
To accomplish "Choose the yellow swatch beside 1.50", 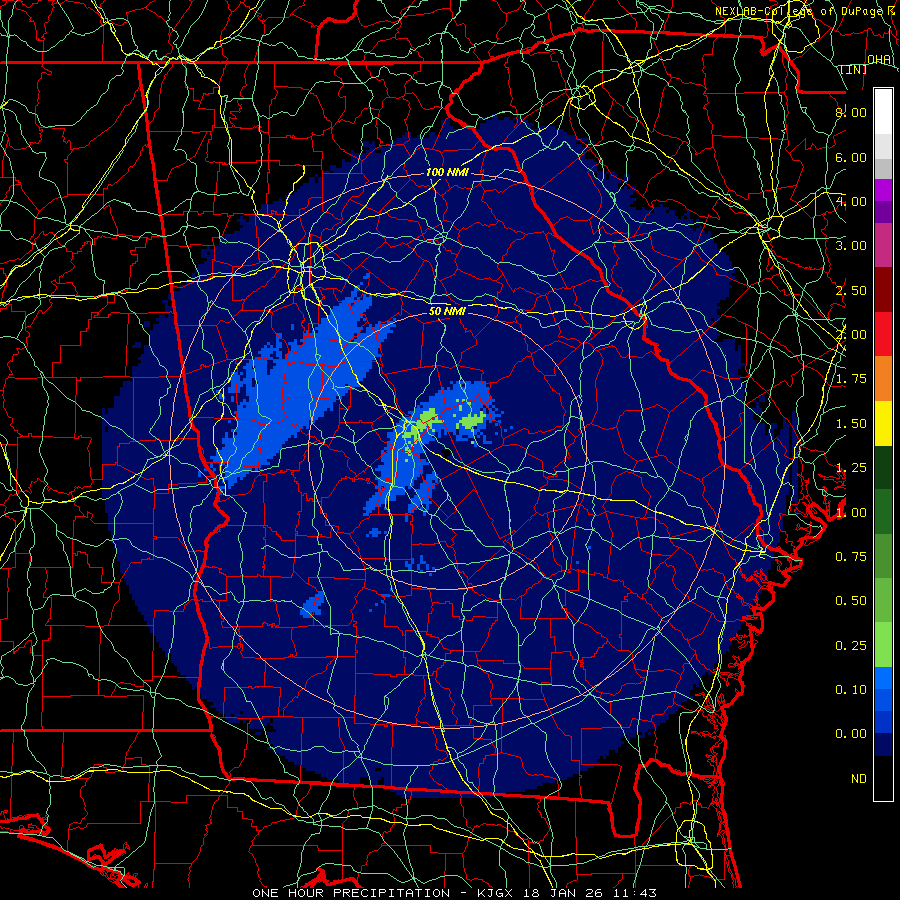I will [x=883, y=423].
